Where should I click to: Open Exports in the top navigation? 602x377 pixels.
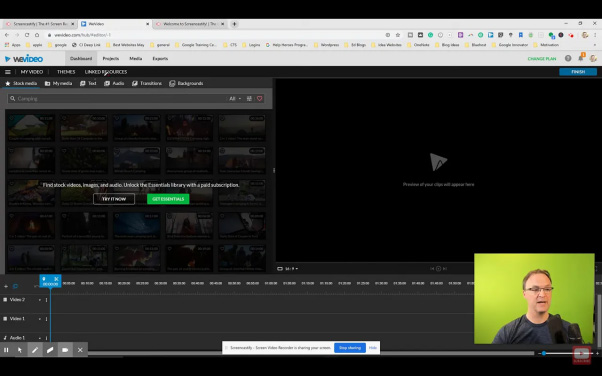[x=160, y=59]
